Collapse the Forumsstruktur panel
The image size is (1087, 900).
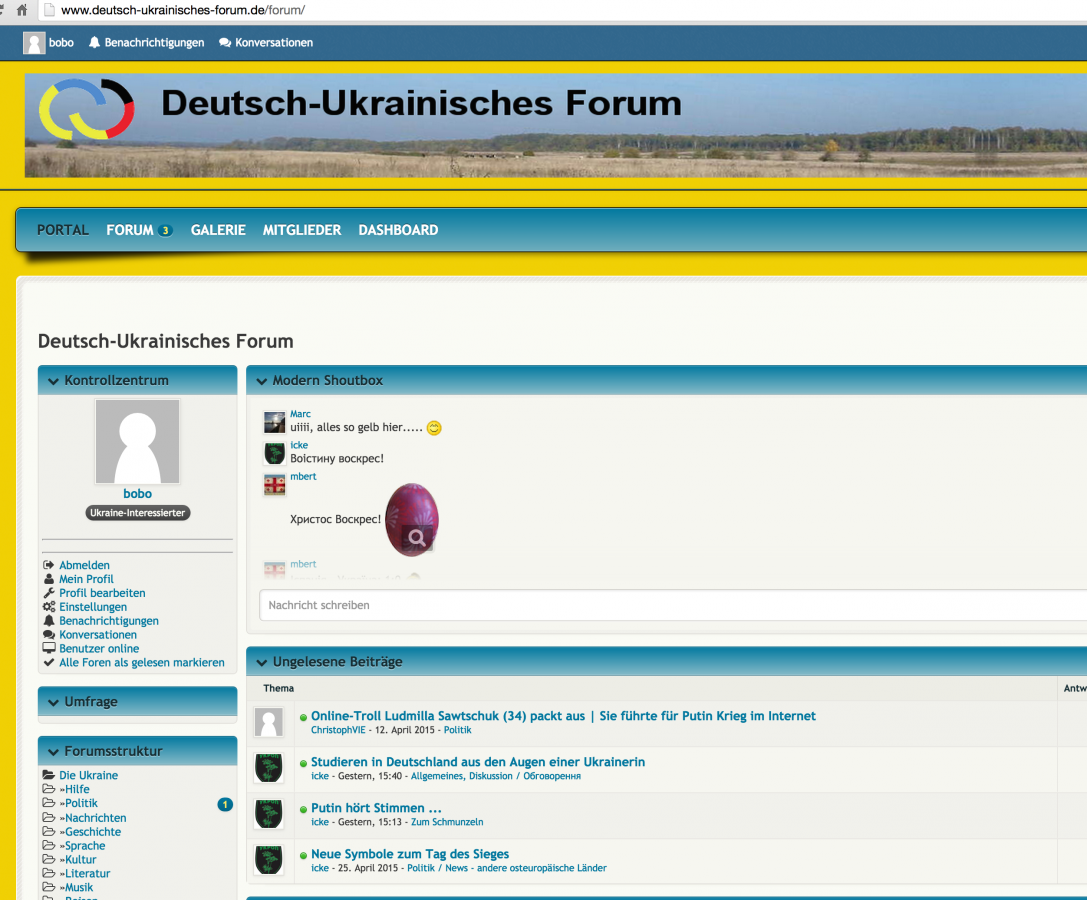click(x=53, y=752)
